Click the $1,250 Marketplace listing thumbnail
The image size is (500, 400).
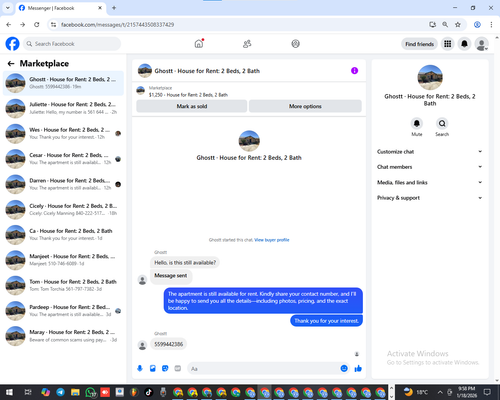click(x=141, y=90)
